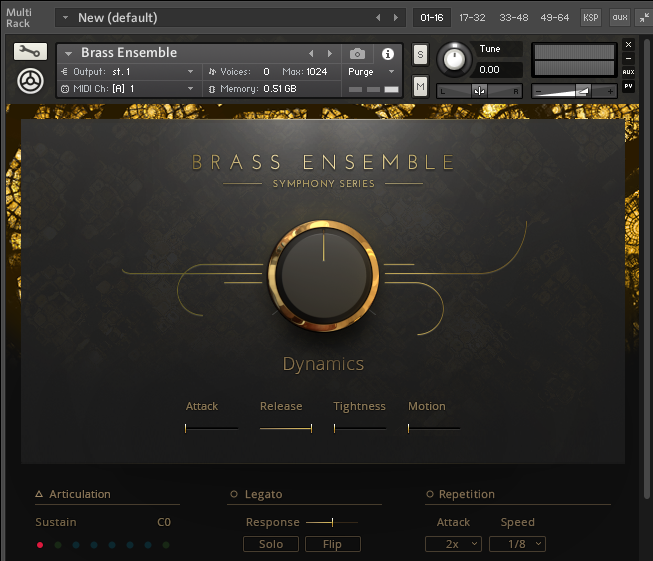Open the instrument info icon
Image resolution: width=653 pixels, height=561 pixels.
tap(388, 54)
